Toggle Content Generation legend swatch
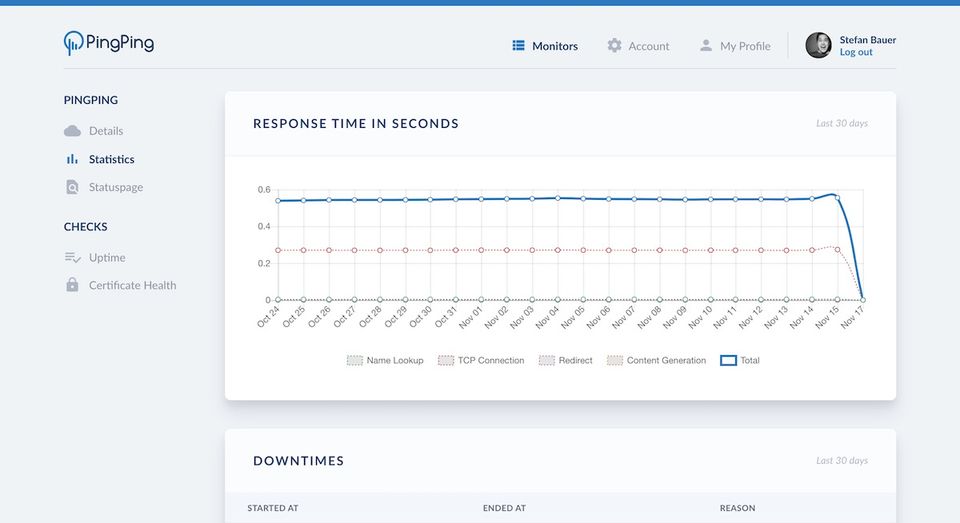This screenshot has height=523, width=960. (x=615, y=360)
